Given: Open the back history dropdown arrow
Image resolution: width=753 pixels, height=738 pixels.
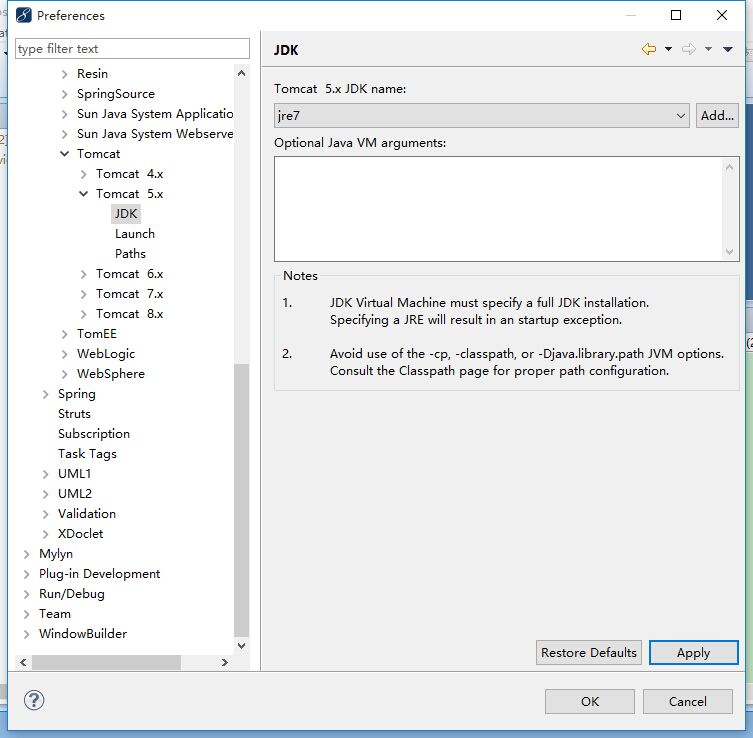Looking at the screenshot, I should tap(668, 48).
